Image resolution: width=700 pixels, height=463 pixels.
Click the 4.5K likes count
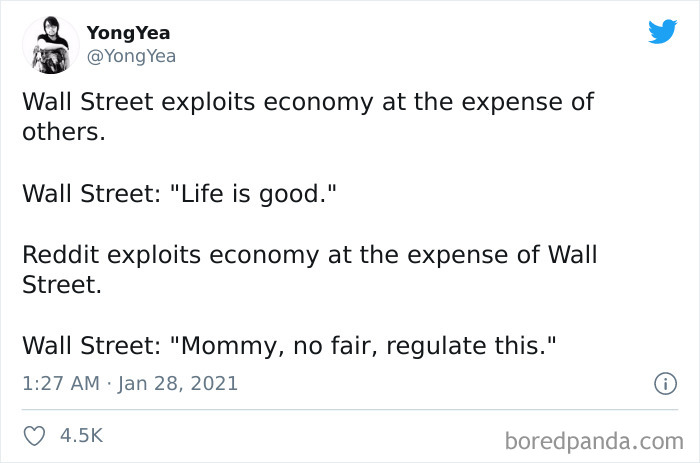[x=81, y=436]
